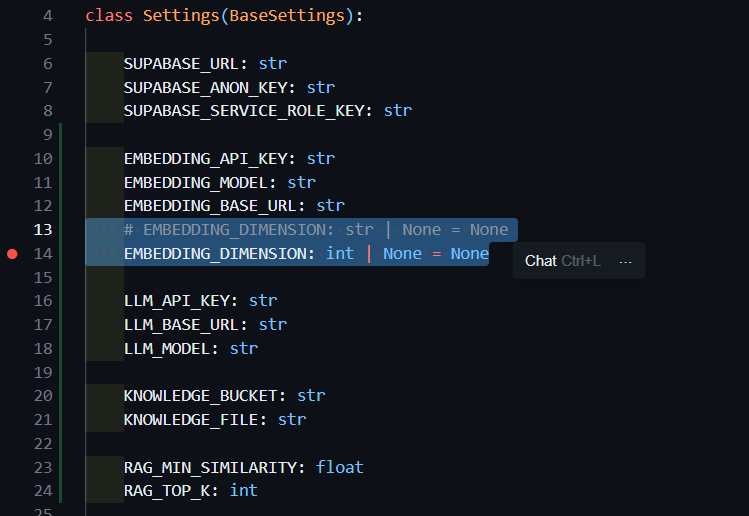Click the str type after KNOWLEDGE_FILE
Image resolution: width=749 pixels, height=516 pixels.
[x=292, y=420]
